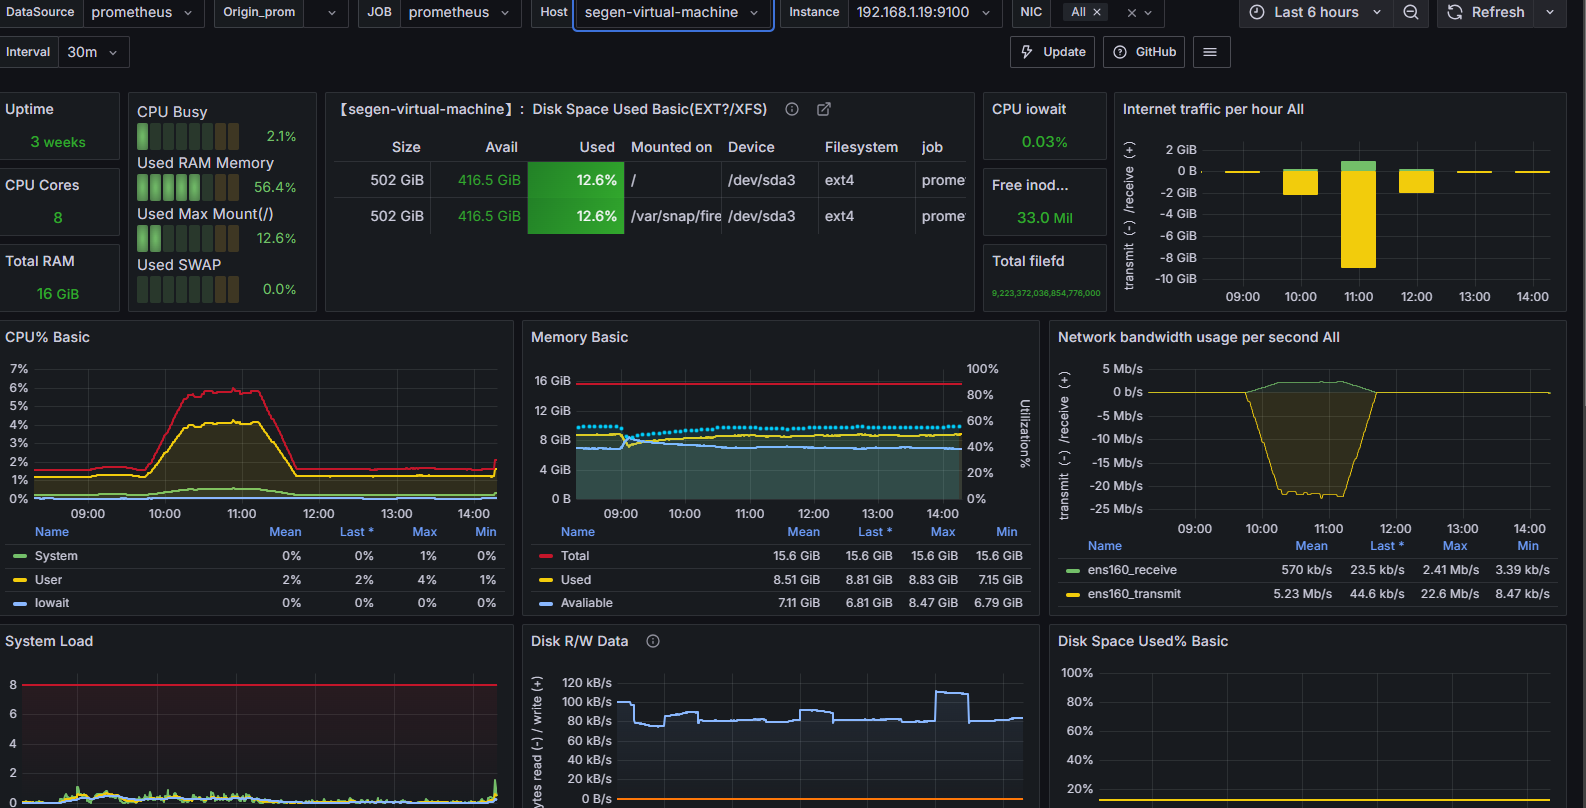Sort CPU legend by Mean column

point(285,532)
